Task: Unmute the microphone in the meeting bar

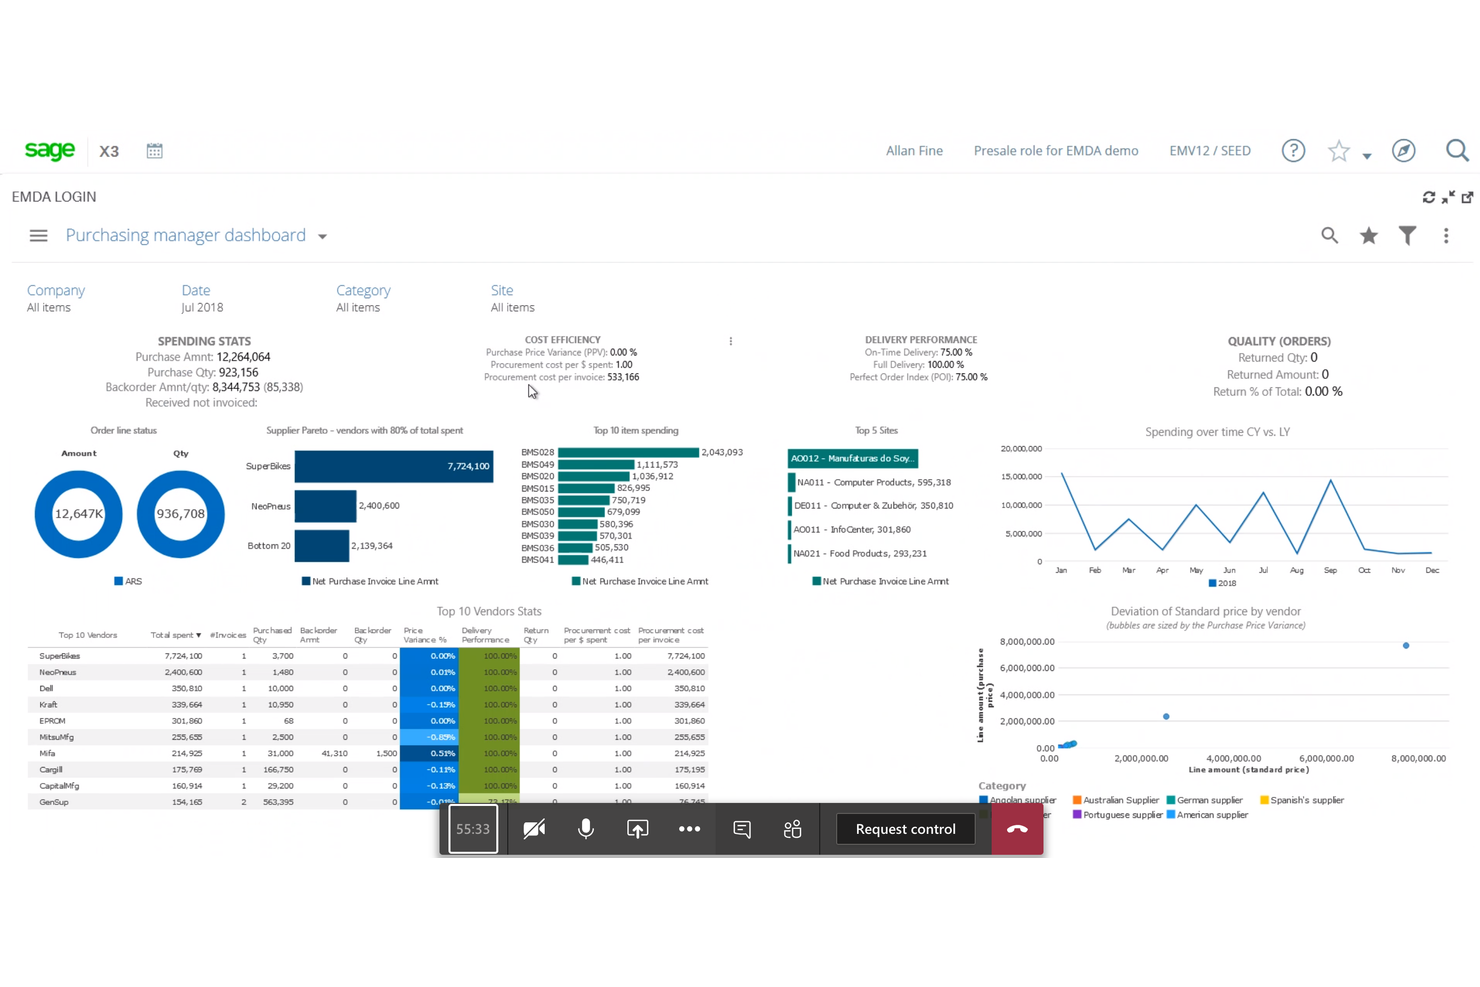Action: [x=585, y=828]
